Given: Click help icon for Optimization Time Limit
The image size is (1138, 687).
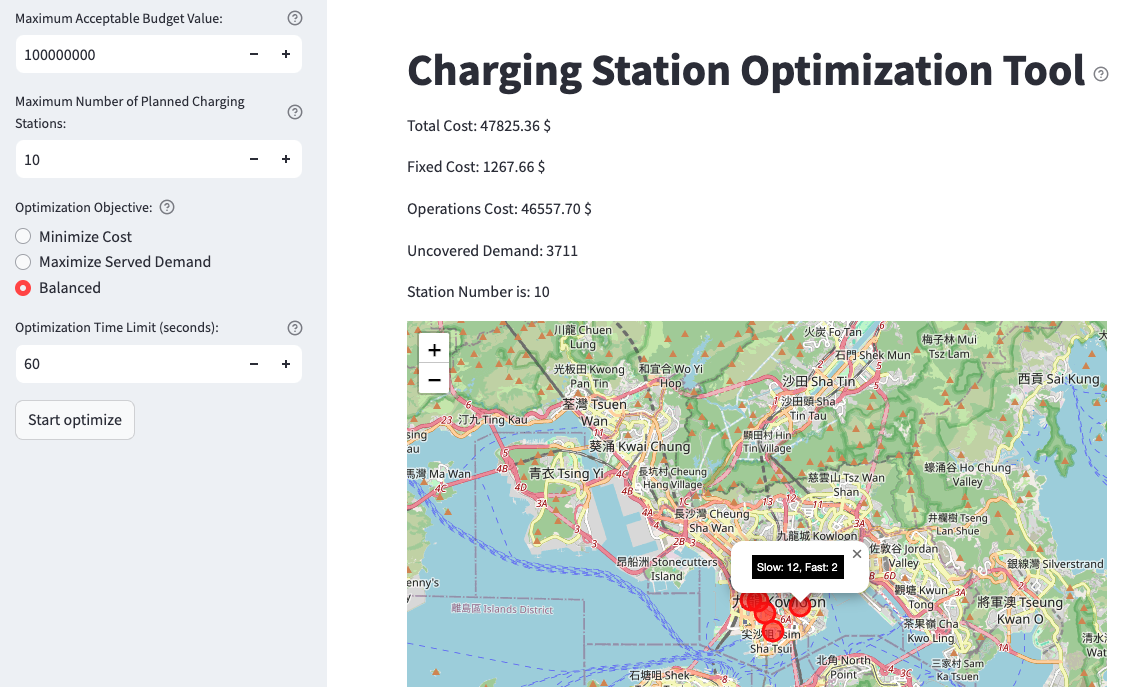Looking at the screenshot, I should pos(295,328).
